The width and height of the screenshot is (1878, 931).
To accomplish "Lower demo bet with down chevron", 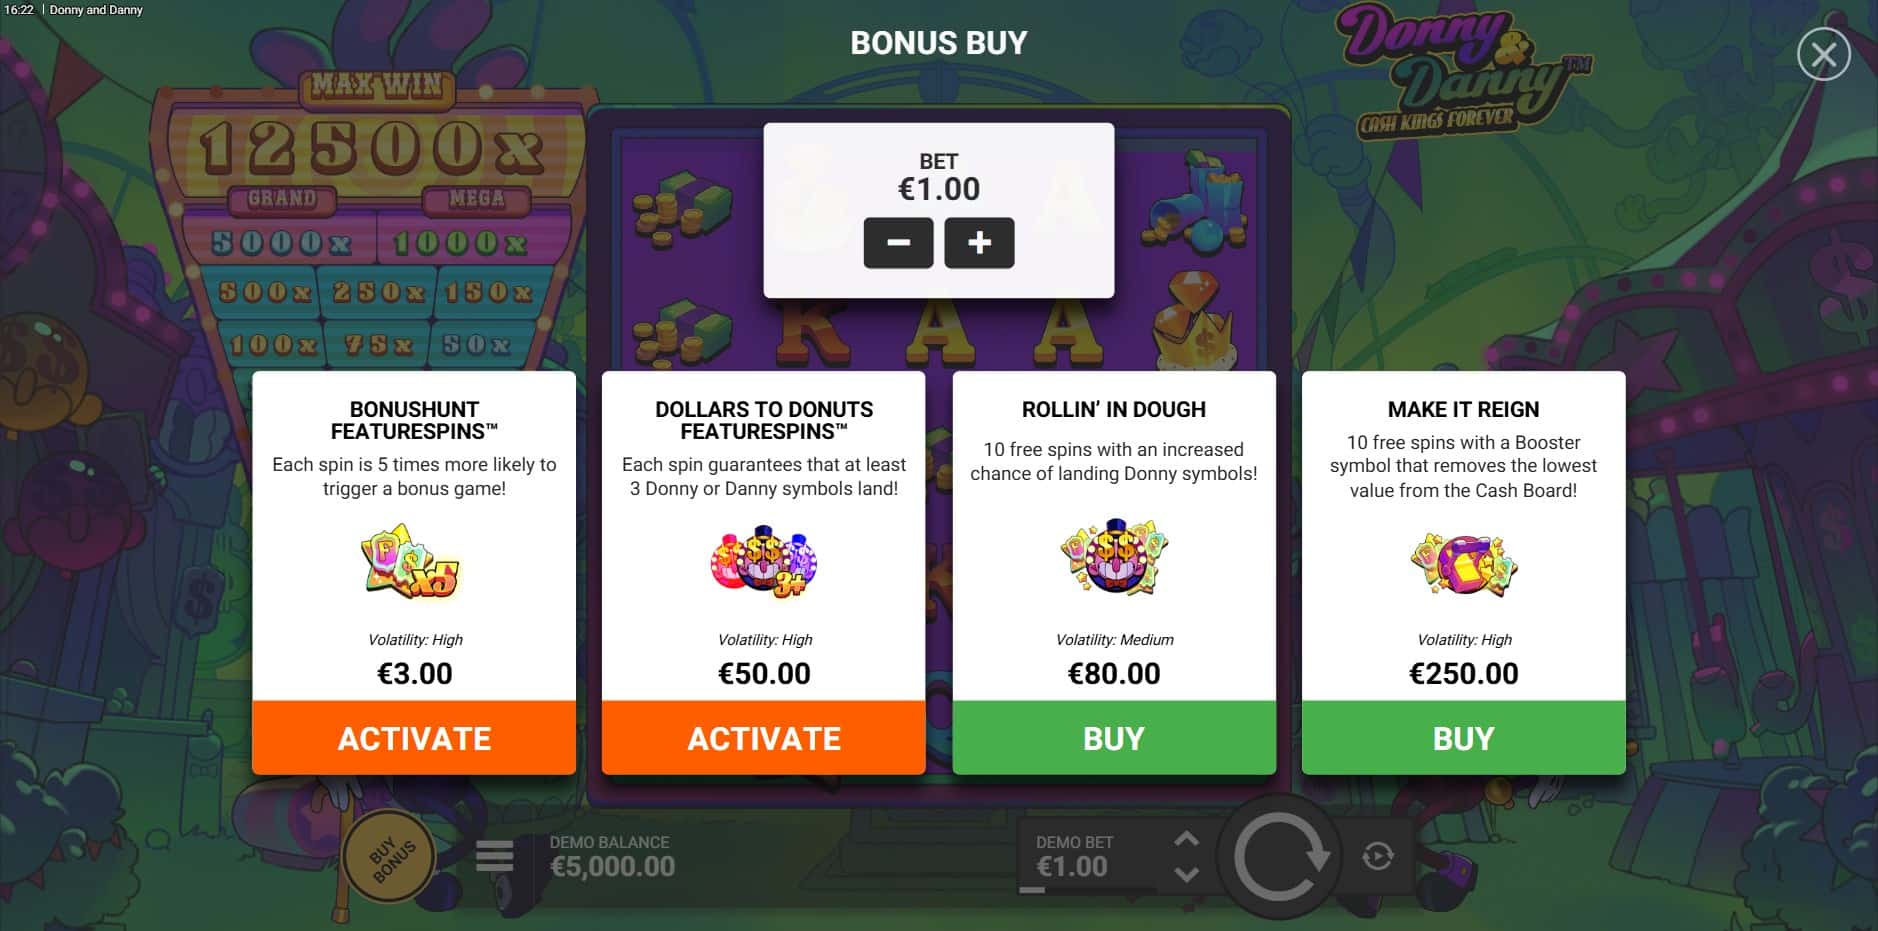I will coord(1186,874).
